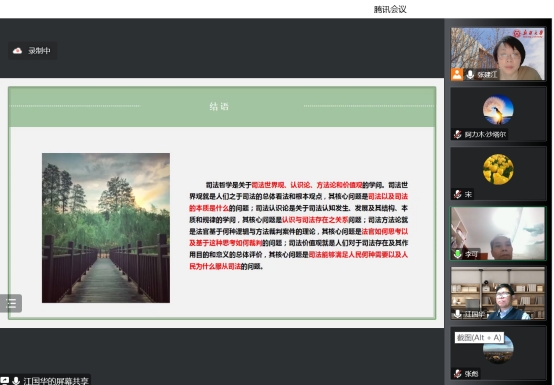Click the muted mic icon beside 阿力木·沙塔尔
This screenshot has height=385, width=554.
pyautogui.click(x=458, y=134)
